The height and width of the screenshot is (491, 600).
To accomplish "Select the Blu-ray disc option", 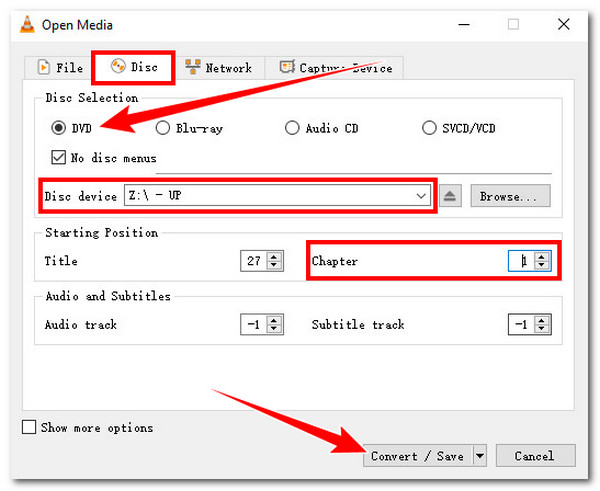I will click(163, 128).
